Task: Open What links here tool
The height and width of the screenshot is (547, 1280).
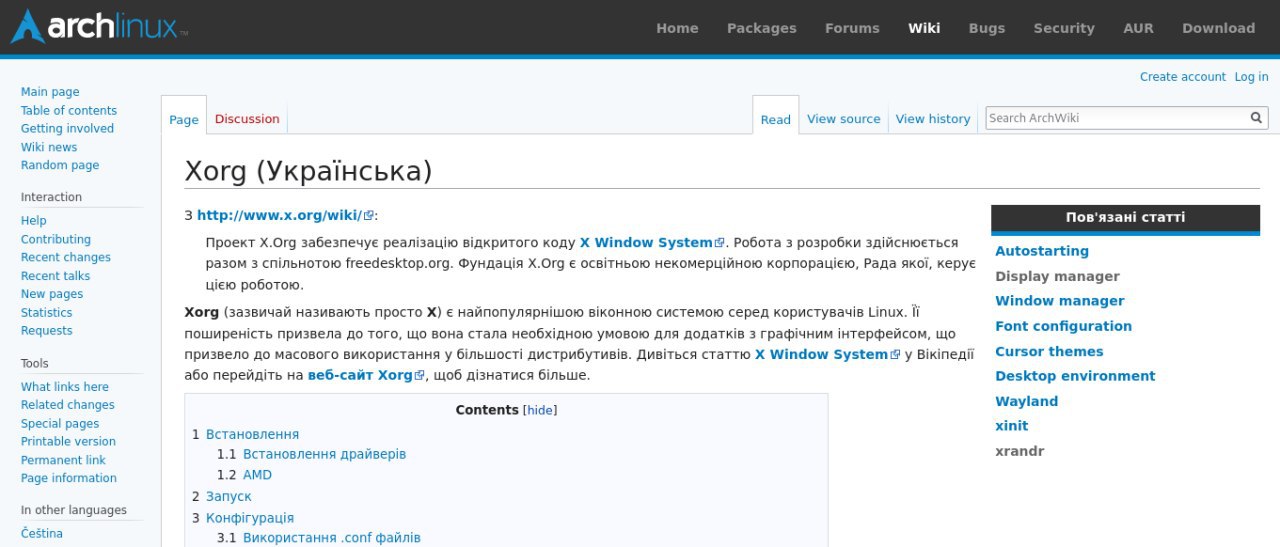Action: 65,387
